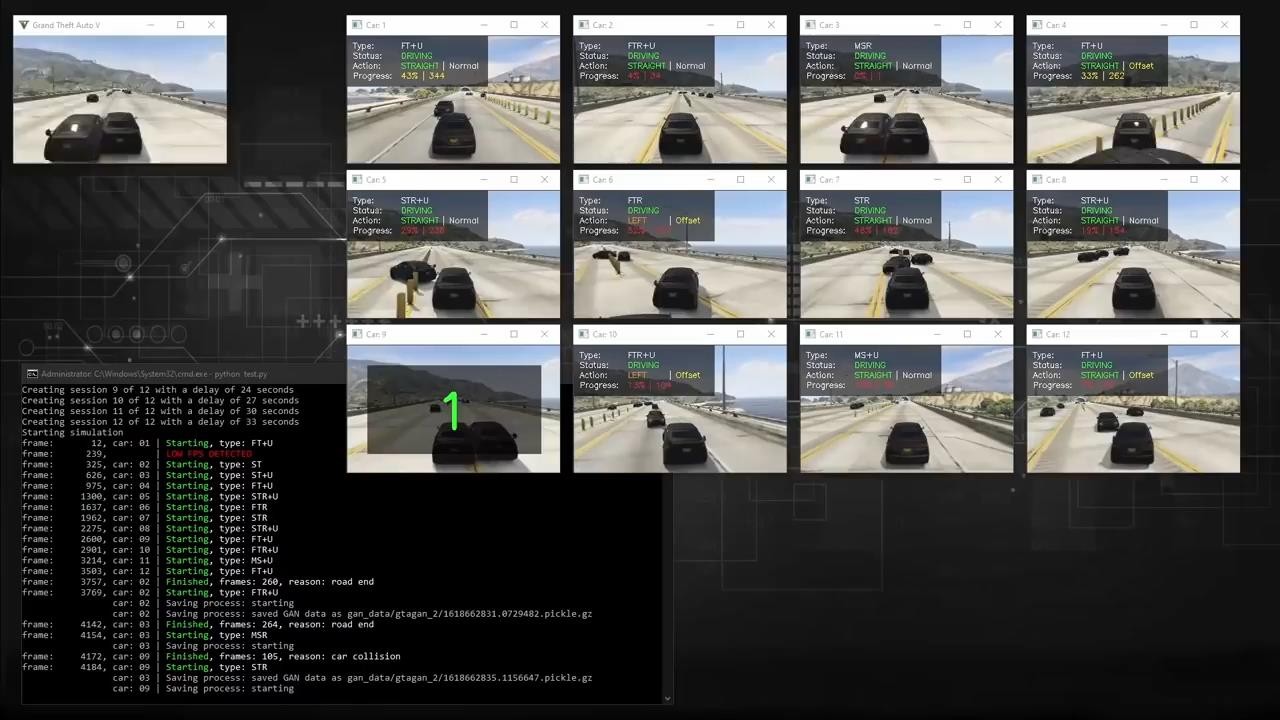Viewport: 1280px width, 720px height.
Task: Click saved path ending '1618662831.0729482.pickle.gz'
Action: tap(468, 614)
